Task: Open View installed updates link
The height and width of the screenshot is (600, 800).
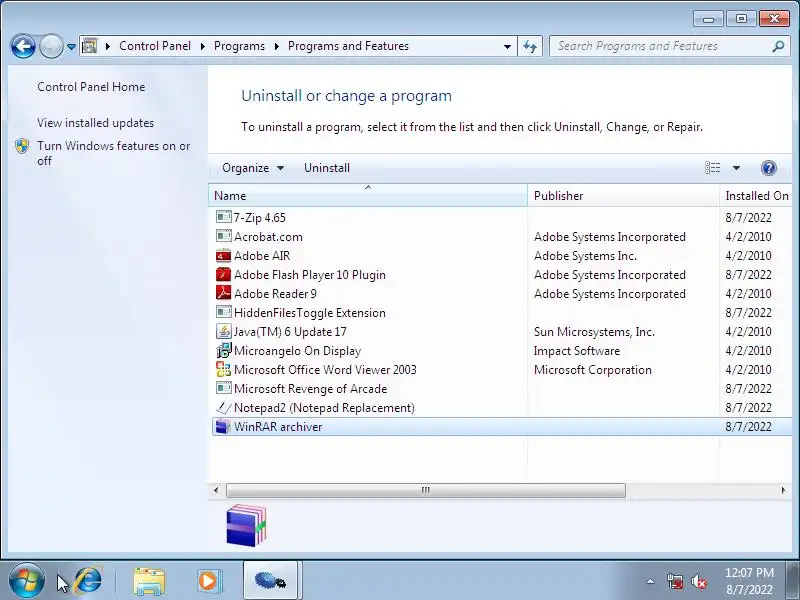Action: click(95, 123)
